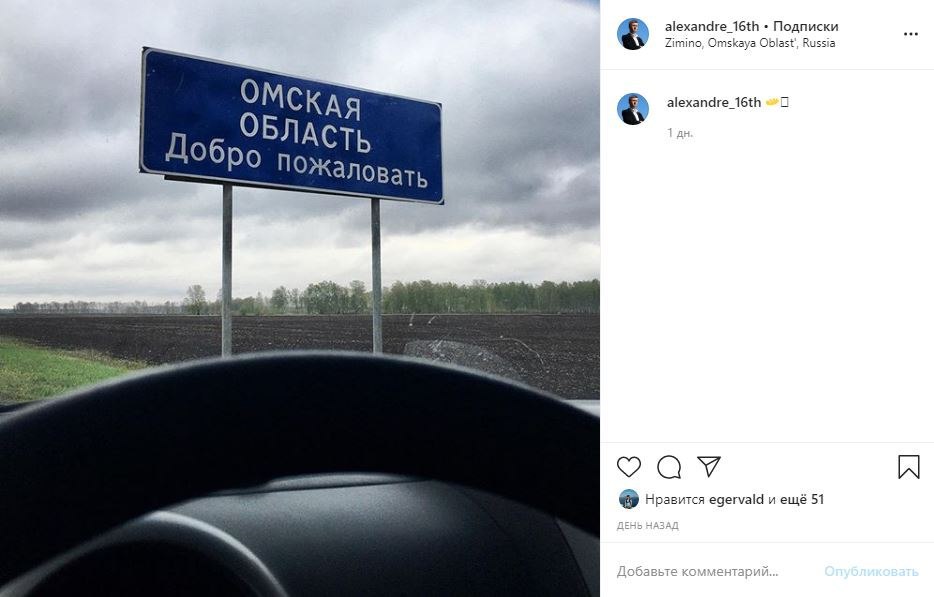Toggle the Подписки following button
The height and width of the screenshot is (597, 934).
point(805,26)
